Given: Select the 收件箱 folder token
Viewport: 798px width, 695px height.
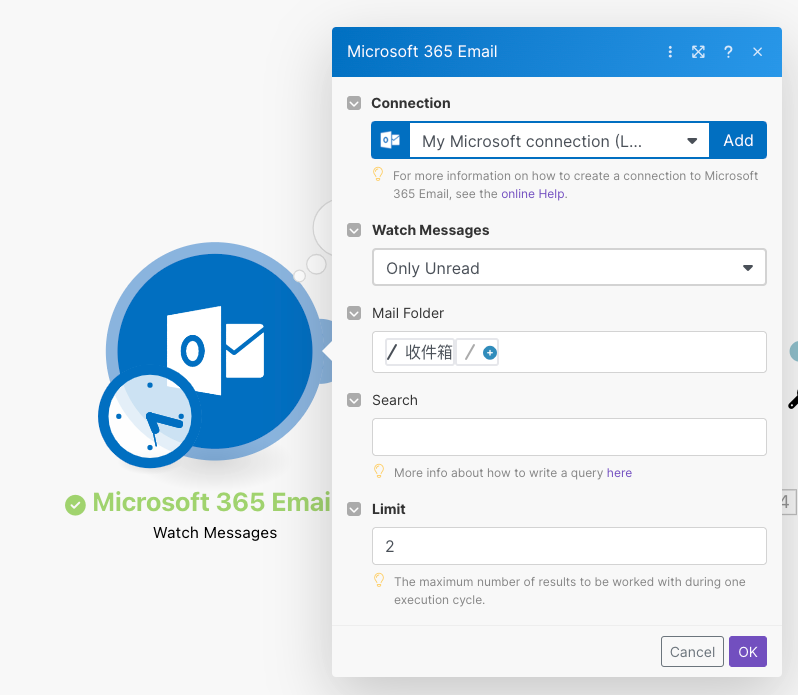Looking at the screenshot, I should click(420, 352).
